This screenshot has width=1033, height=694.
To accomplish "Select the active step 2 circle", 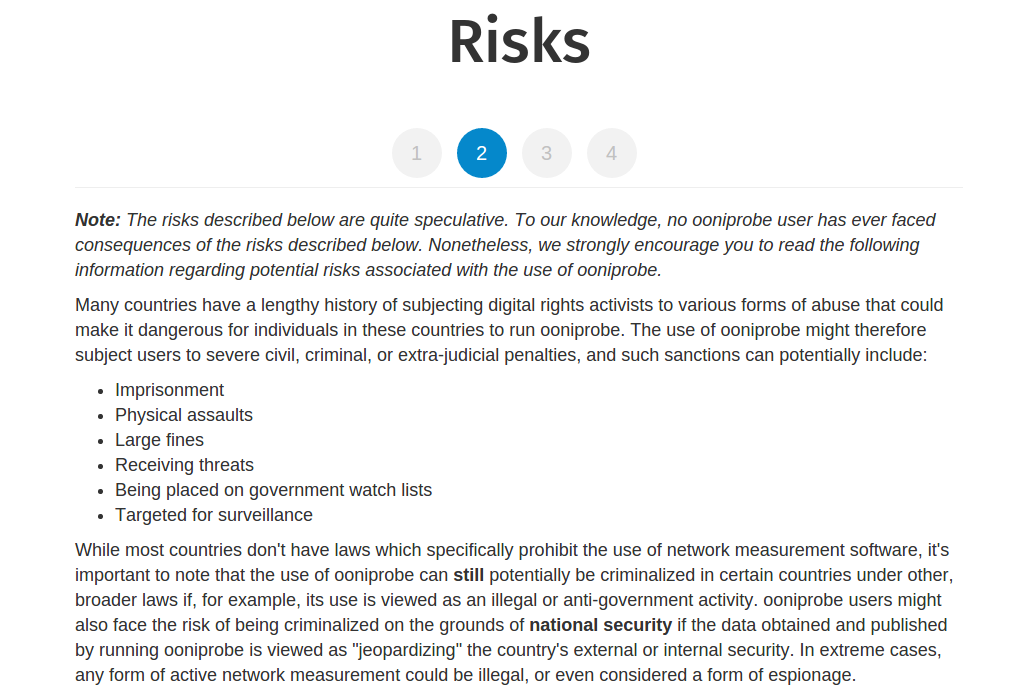I will click(x=482, y=153).
